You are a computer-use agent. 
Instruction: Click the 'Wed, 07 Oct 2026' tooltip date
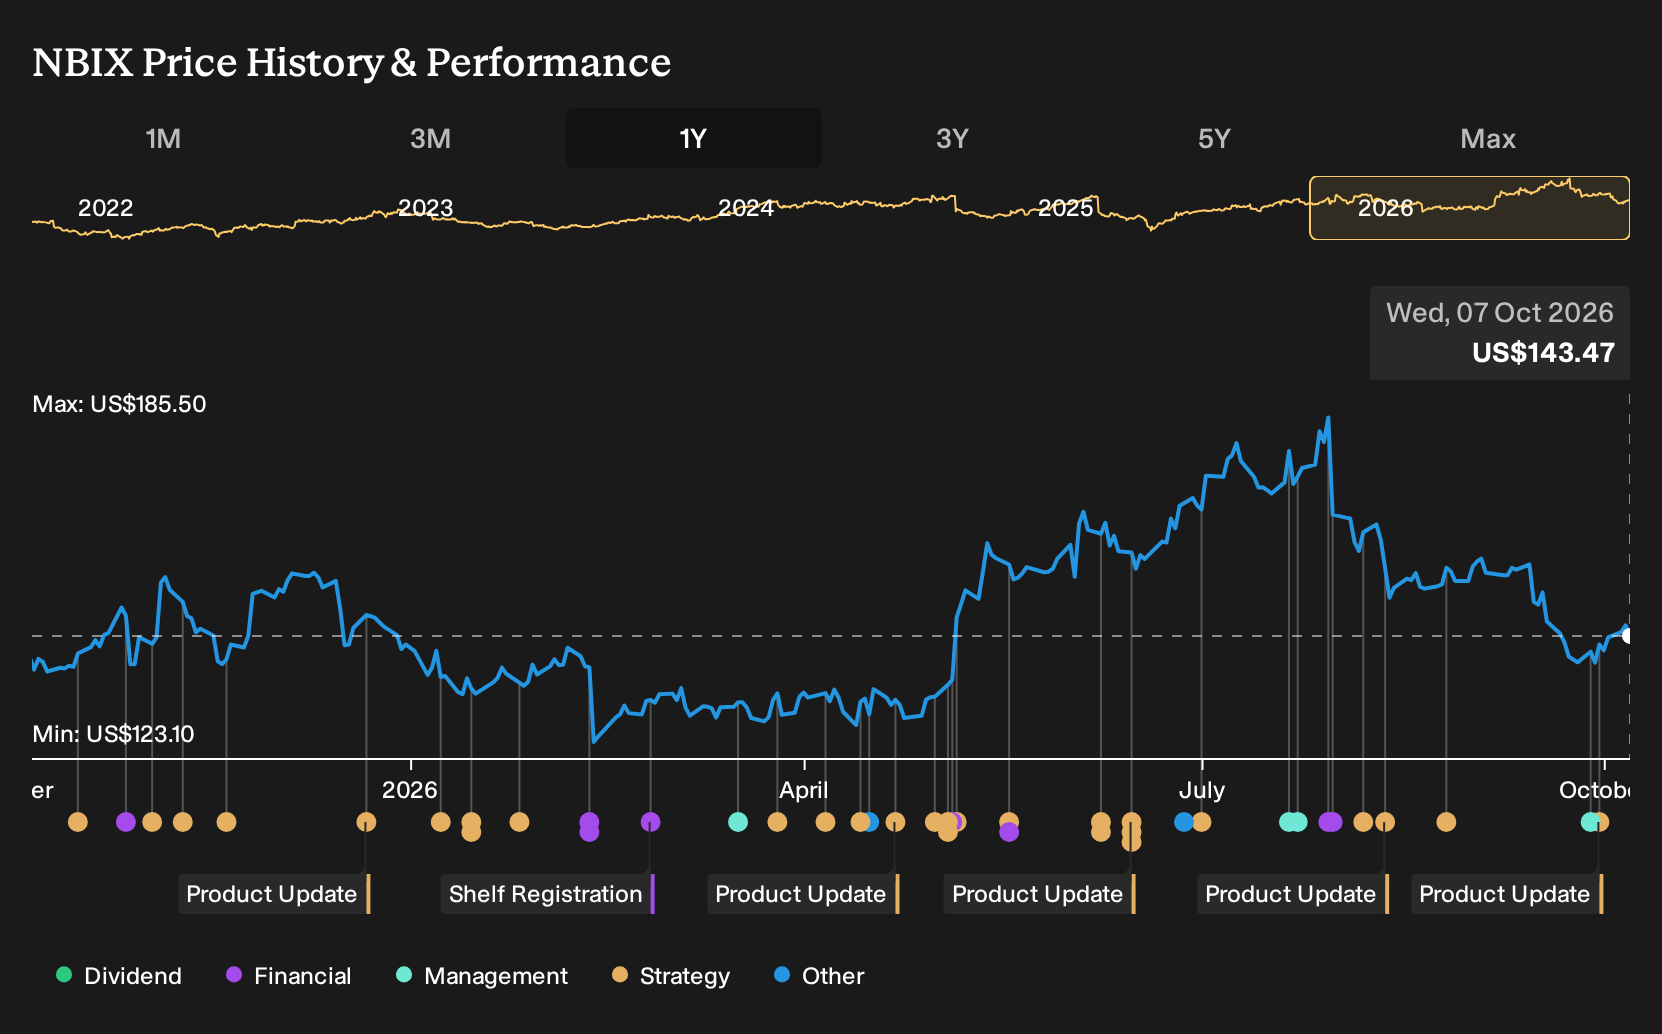point(1499,313)
